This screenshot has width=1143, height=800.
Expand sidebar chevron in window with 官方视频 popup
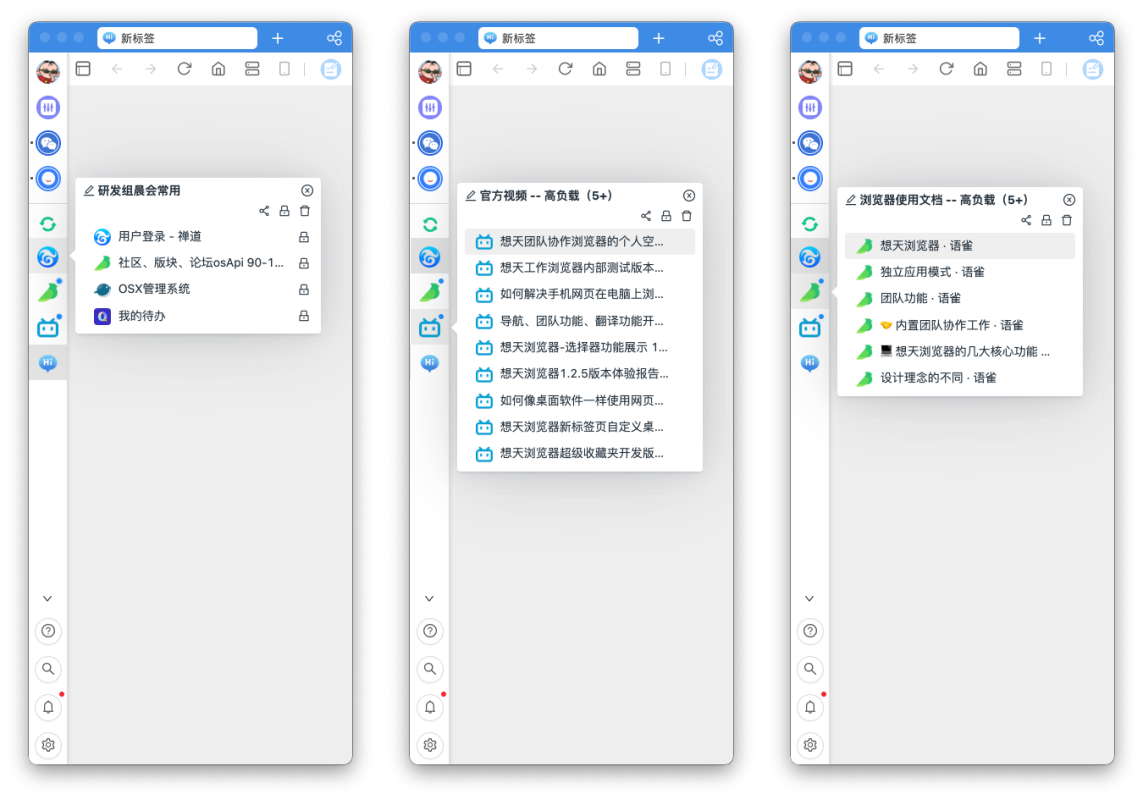pos(430,599)
